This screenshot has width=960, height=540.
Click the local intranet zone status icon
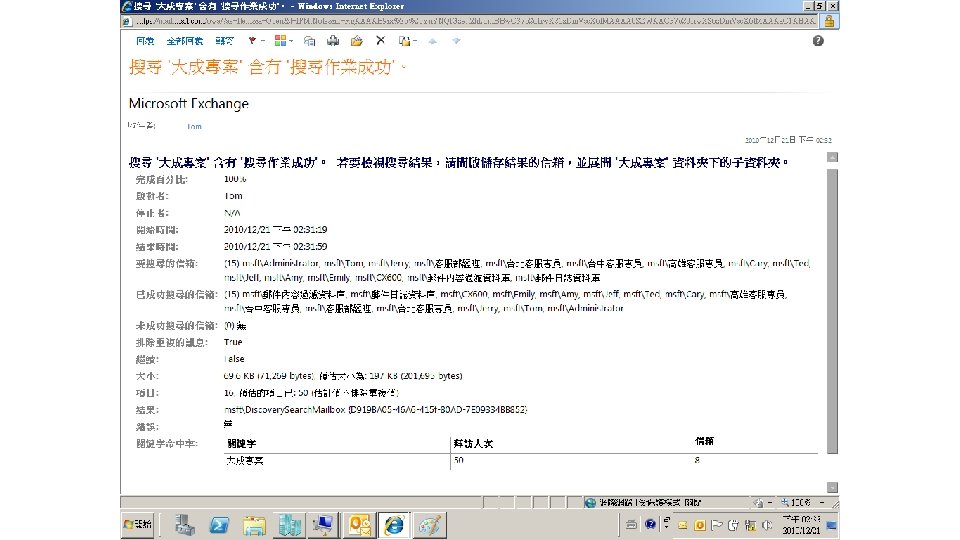[590, 503]
